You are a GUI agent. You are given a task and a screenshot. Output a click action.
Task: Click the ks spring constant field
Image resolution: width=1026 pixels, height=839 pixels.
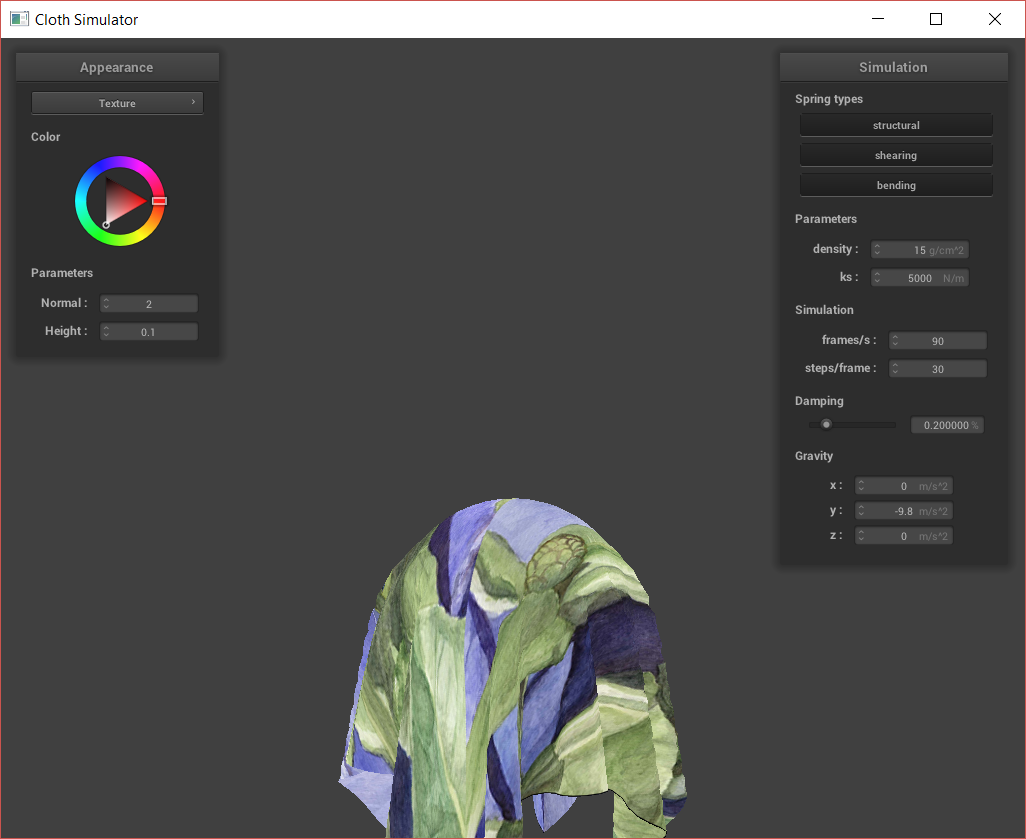pos(919,278)
